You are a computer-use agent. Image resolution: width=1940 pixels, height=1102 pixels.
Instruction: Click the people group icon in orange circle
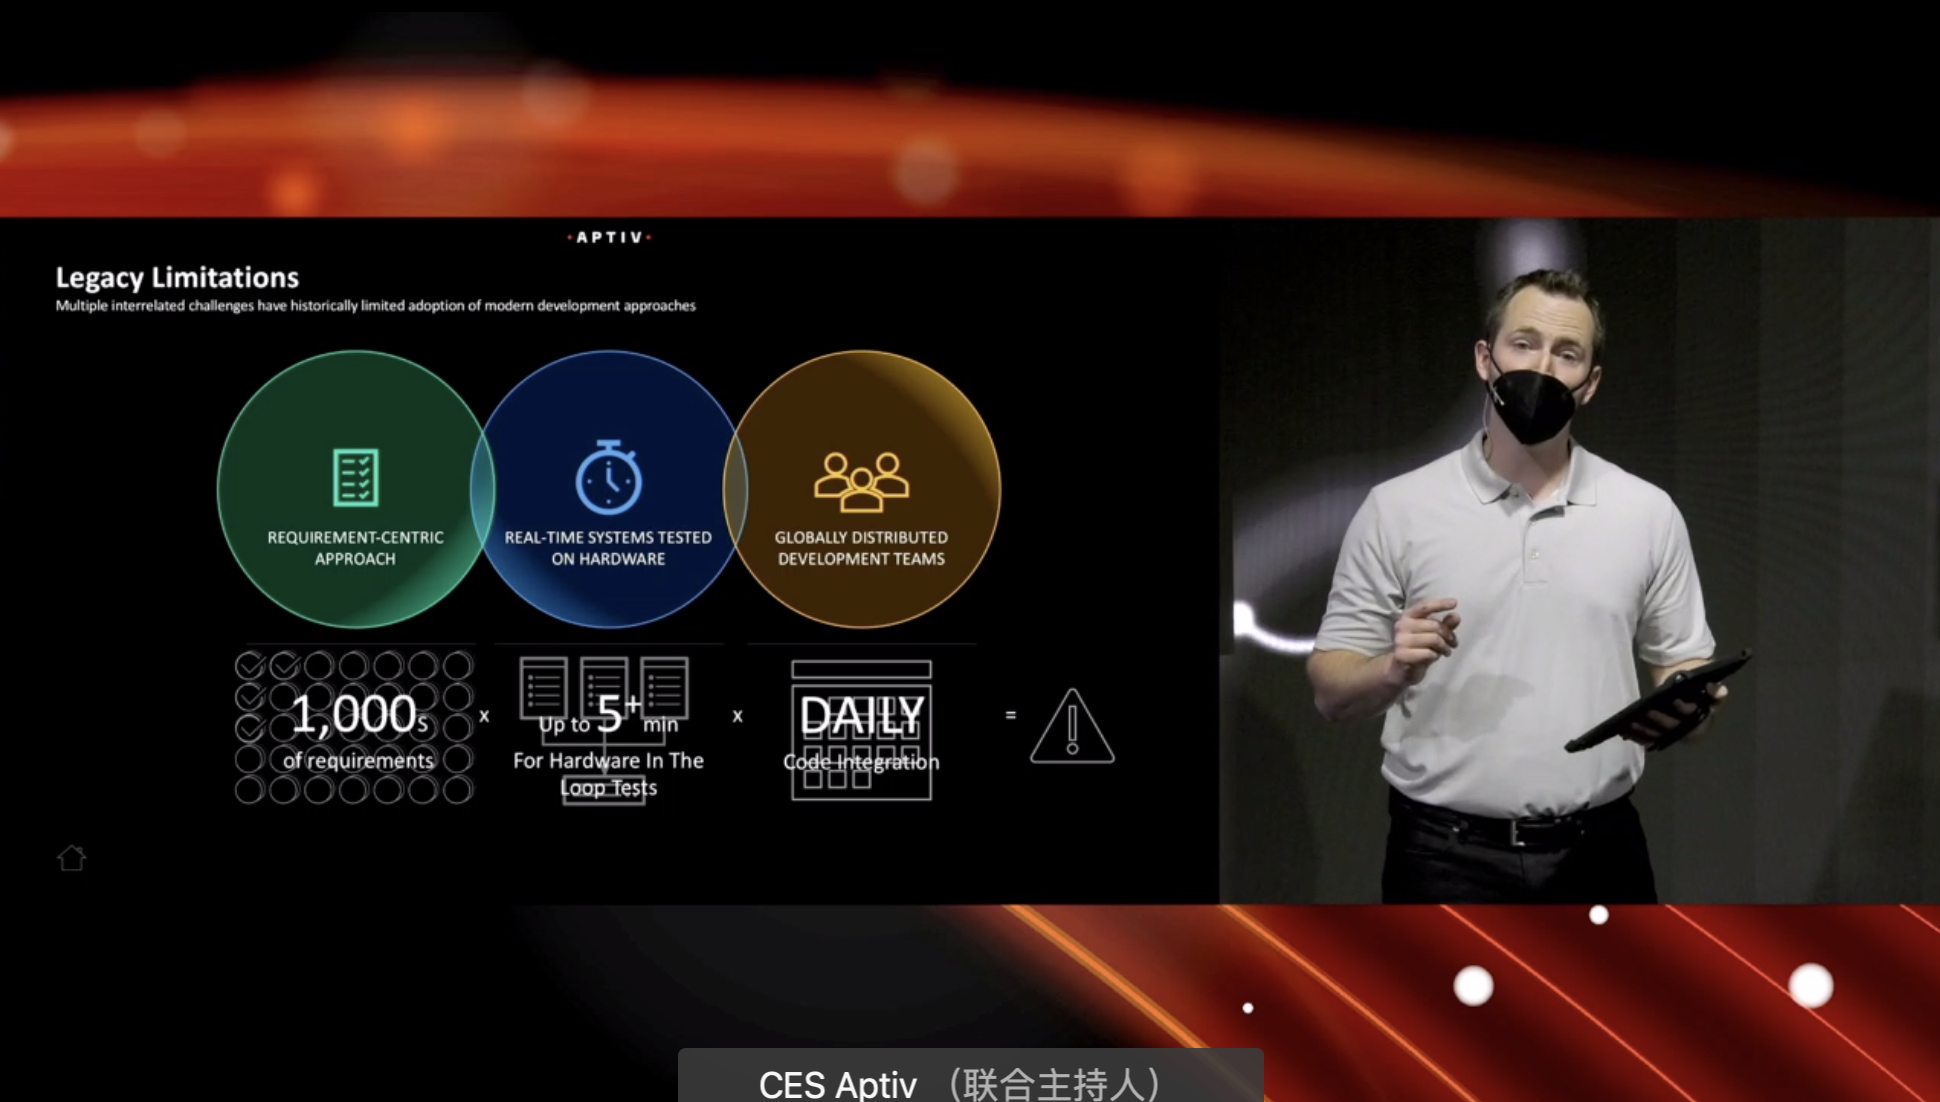coord(861,481)
